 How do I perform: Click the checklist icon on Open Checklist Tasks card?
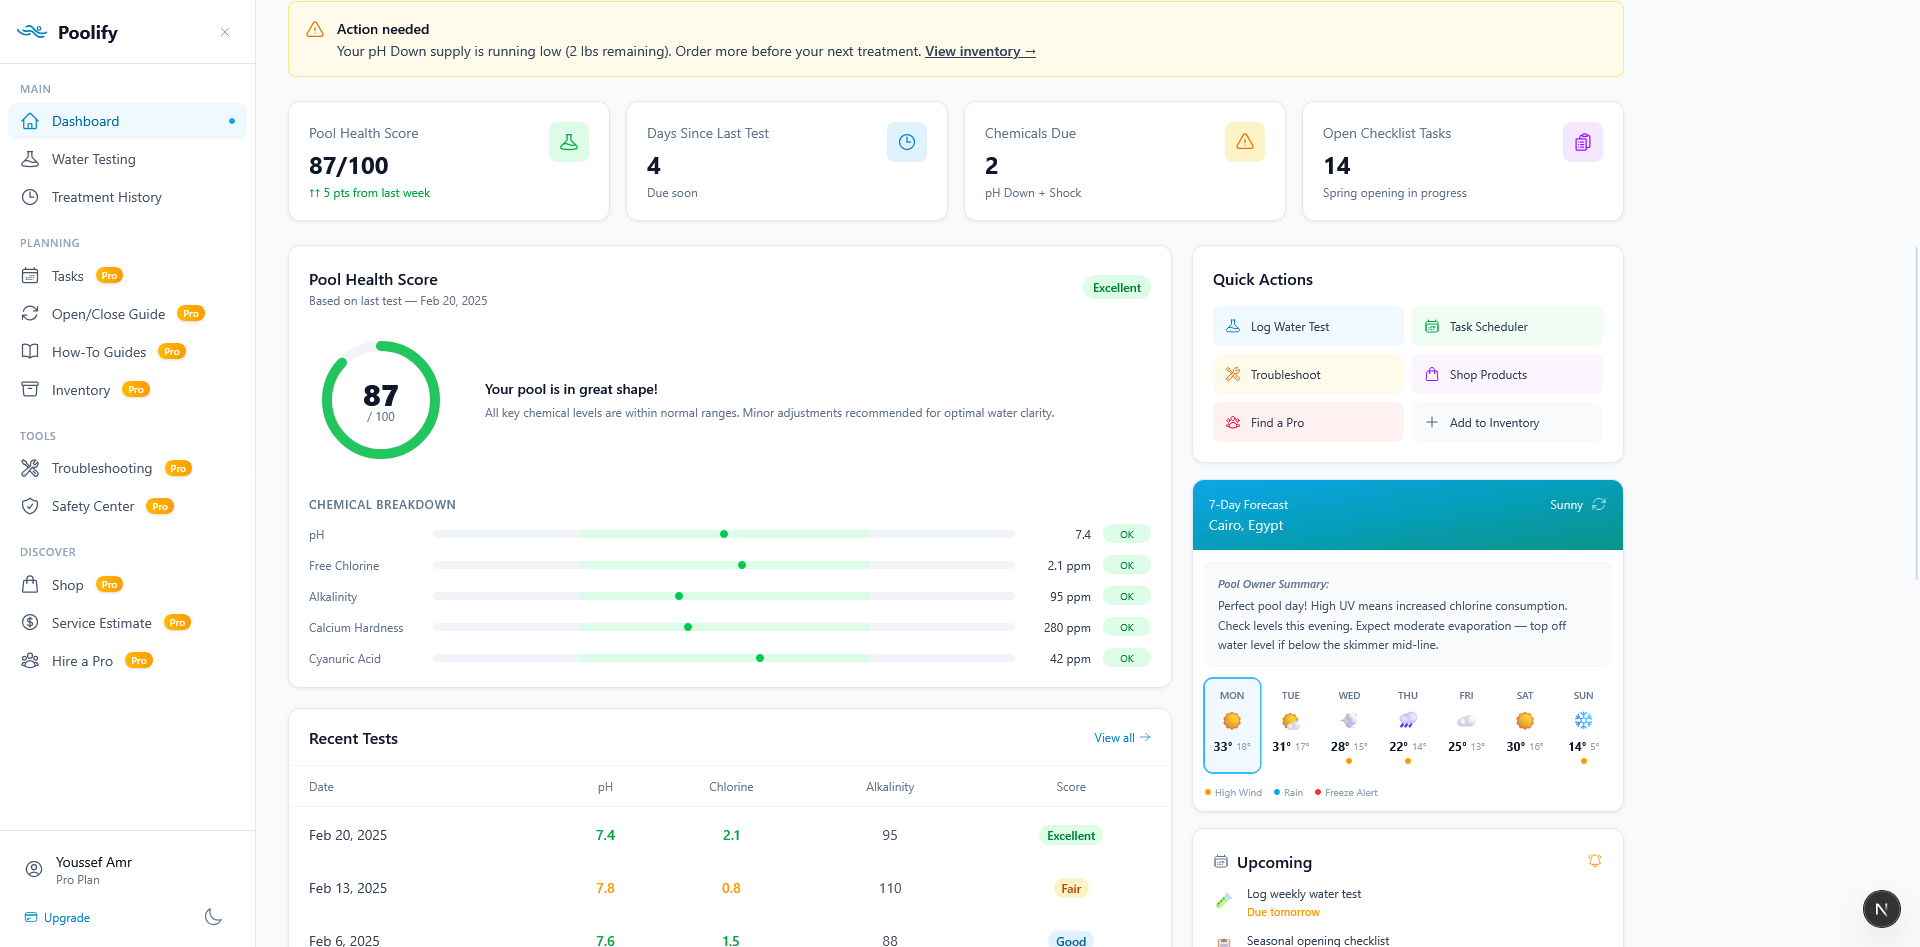tap(1582, 141)
